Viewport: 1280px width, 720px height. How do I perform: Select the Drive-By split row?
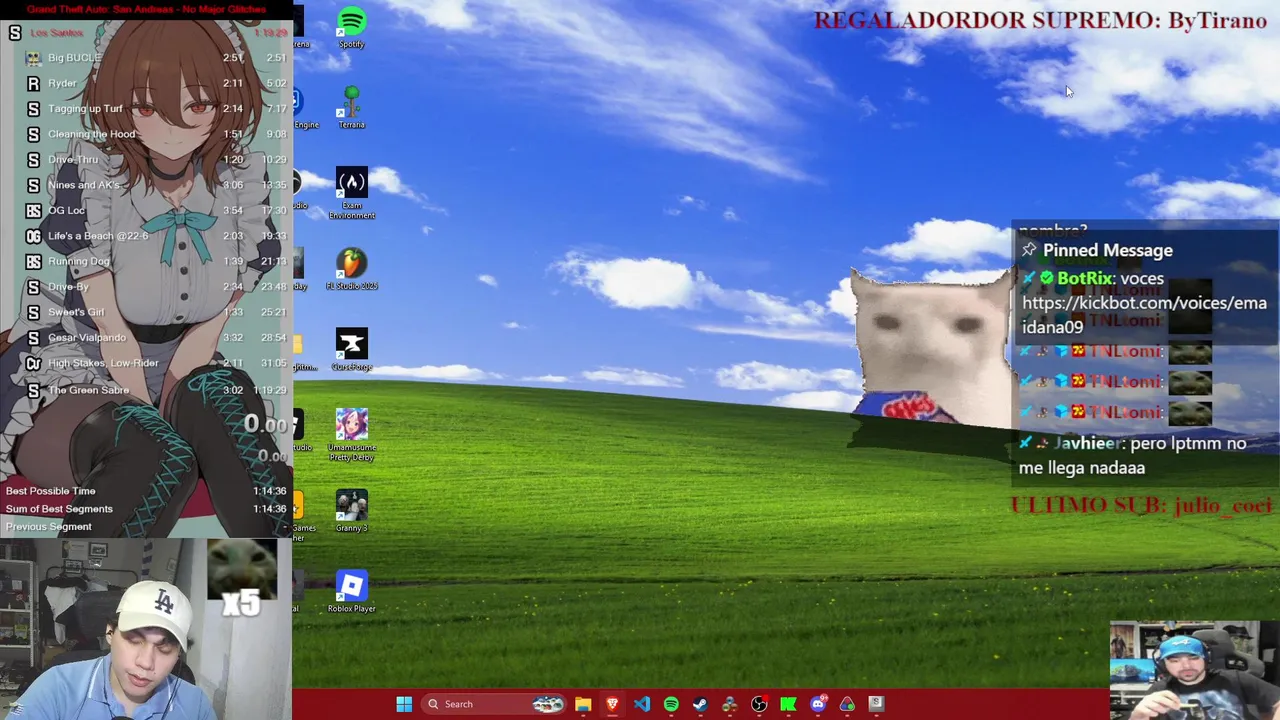(x=146, y=287)
